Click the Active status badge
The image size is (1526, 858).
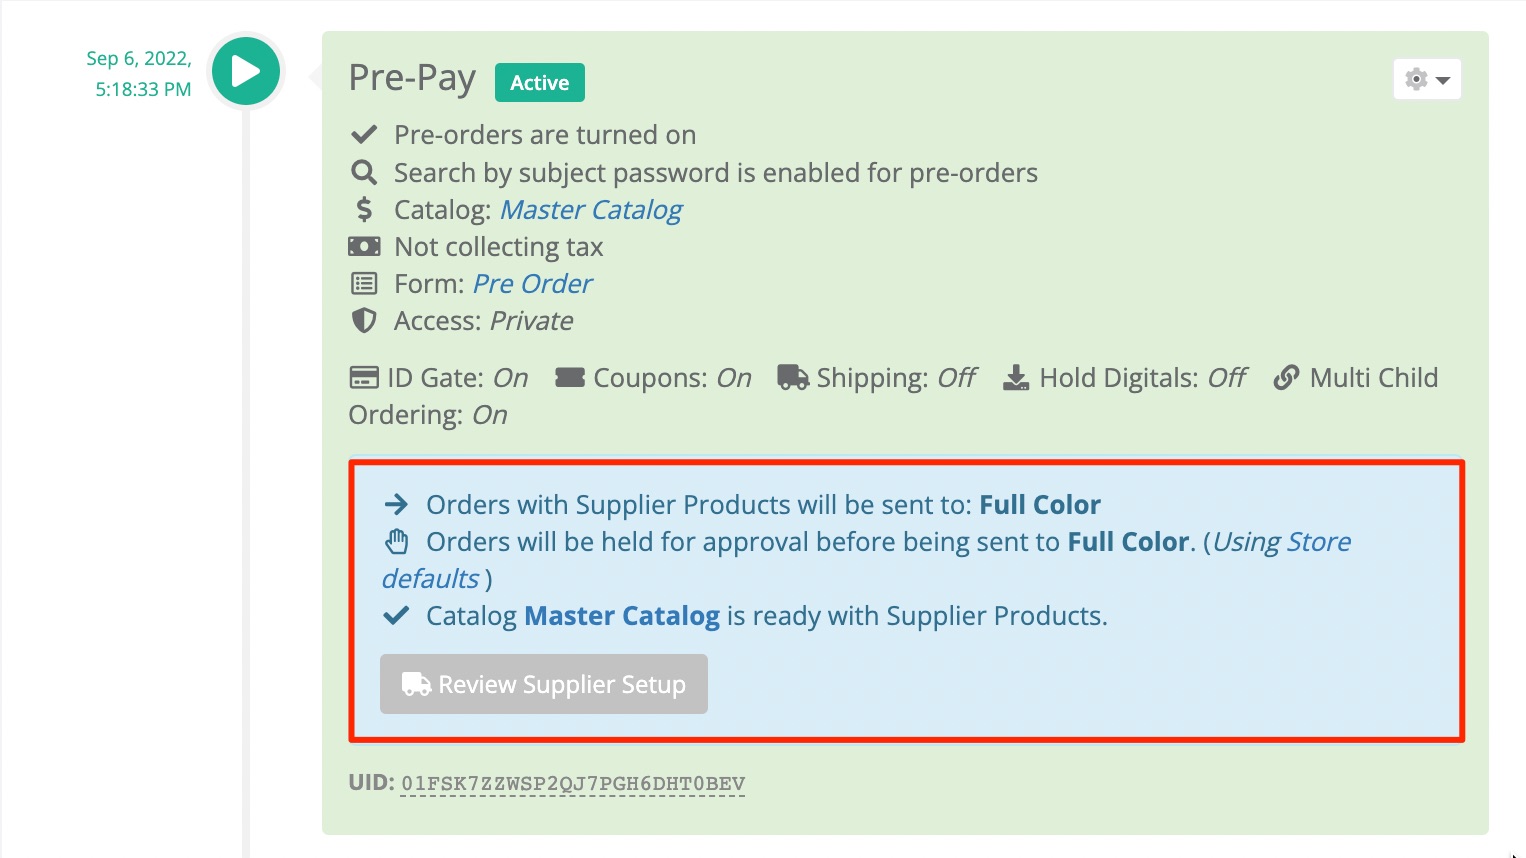click(x=540, y=83)
